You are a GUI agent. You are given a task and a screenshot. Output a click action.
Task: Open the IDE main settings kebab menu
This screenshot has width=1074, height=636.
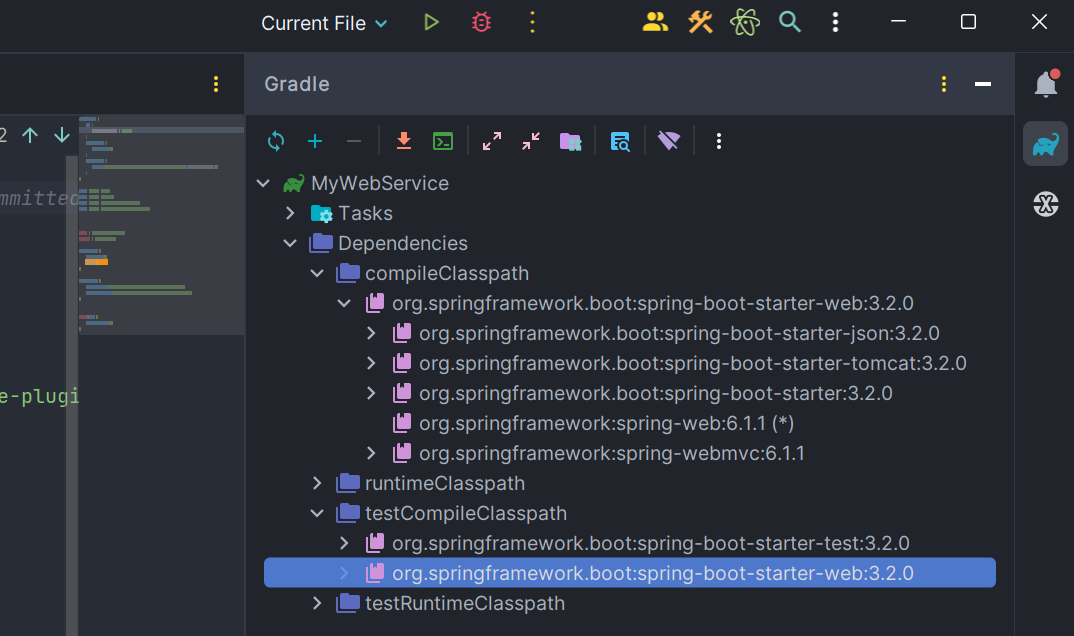tap(835, 23)
